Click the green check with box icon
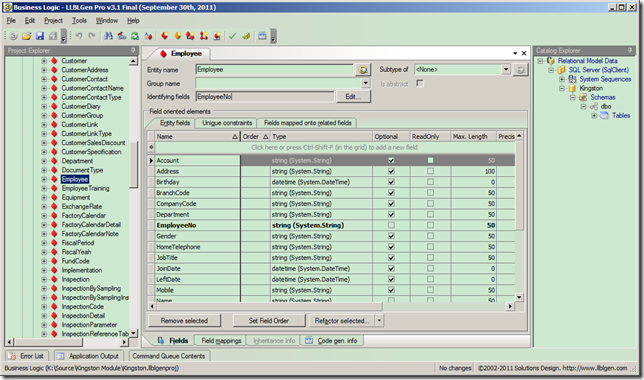644x380 pixels. (x=246, y=36)
